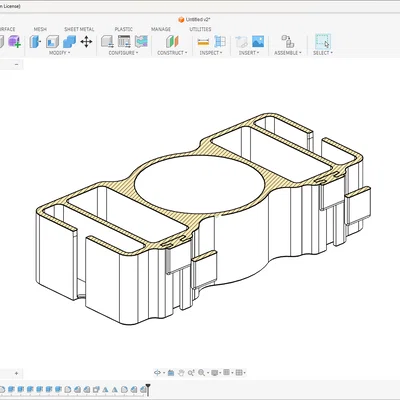The image size is (400, 400).
Task: Switch to the UTILITIES tab
Action: pyautogui.click(x=200, y=29)
